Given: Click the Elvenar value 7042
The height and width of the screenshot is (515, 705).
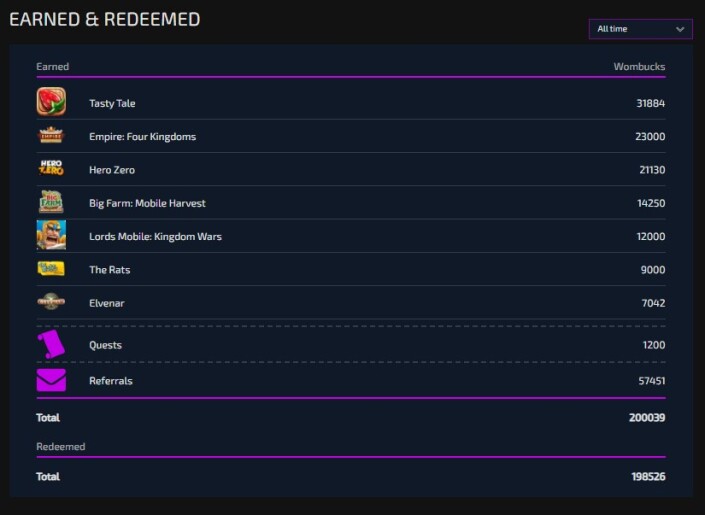Looking at the screenshot, I should click(653, 303).
